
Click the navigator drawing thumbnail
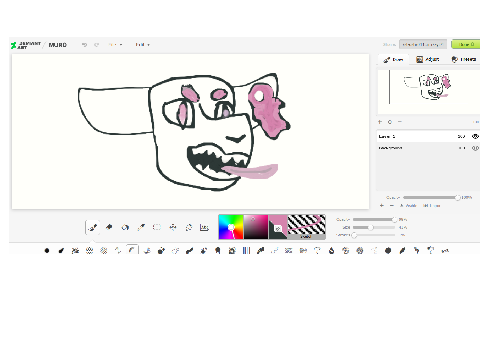(x=428, y=92)
